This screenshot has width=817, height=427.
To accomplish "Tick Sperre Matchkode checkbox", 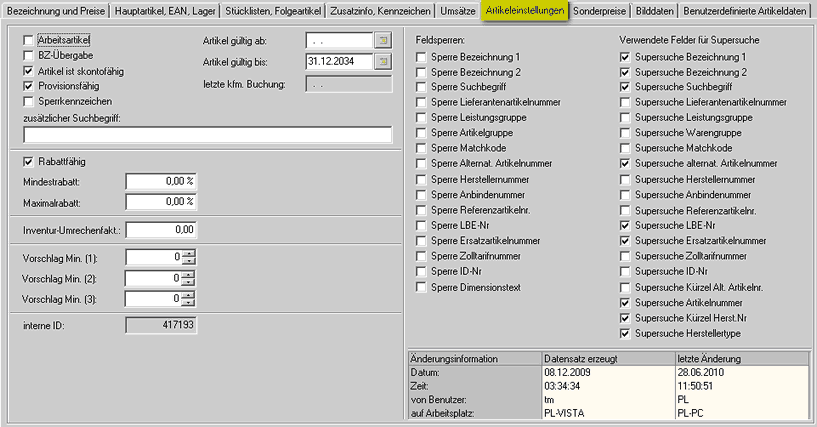I will click(x=421, y=148).
